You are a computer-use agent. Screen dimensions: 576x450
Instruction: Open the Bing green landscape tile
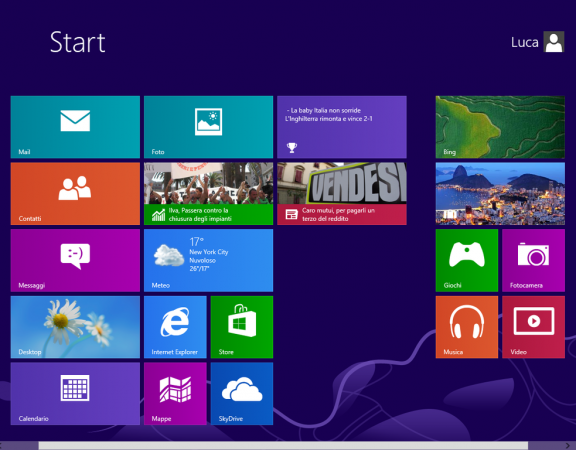tap(500, 127)
